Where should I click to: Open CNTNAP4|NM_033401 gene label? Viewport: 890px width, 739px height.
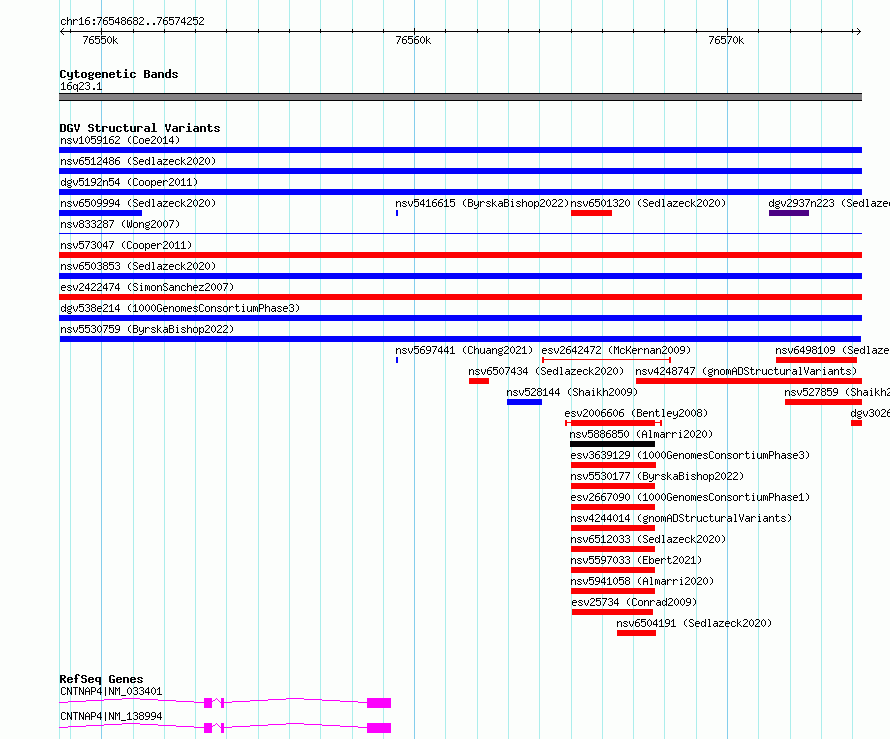[111, 691]
